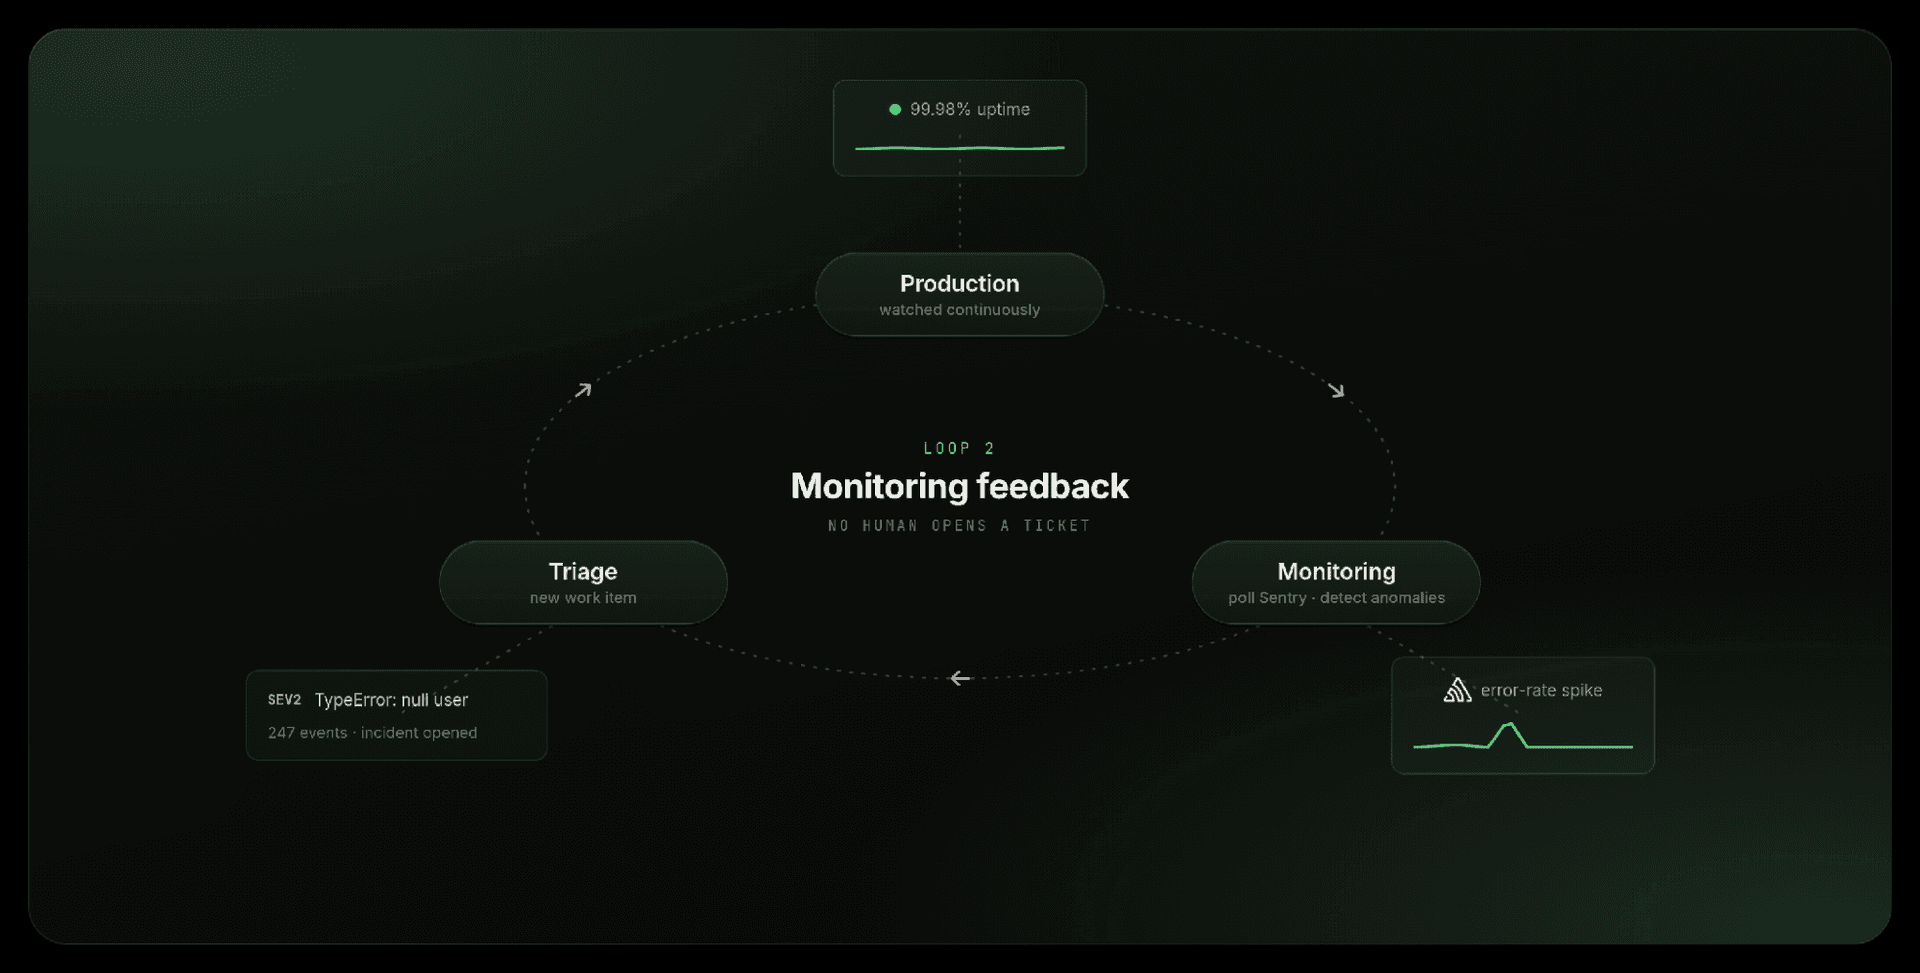Click "247 events · incident opened" text
This screenshot has width=1920, height=973.
tap(373, 733)
